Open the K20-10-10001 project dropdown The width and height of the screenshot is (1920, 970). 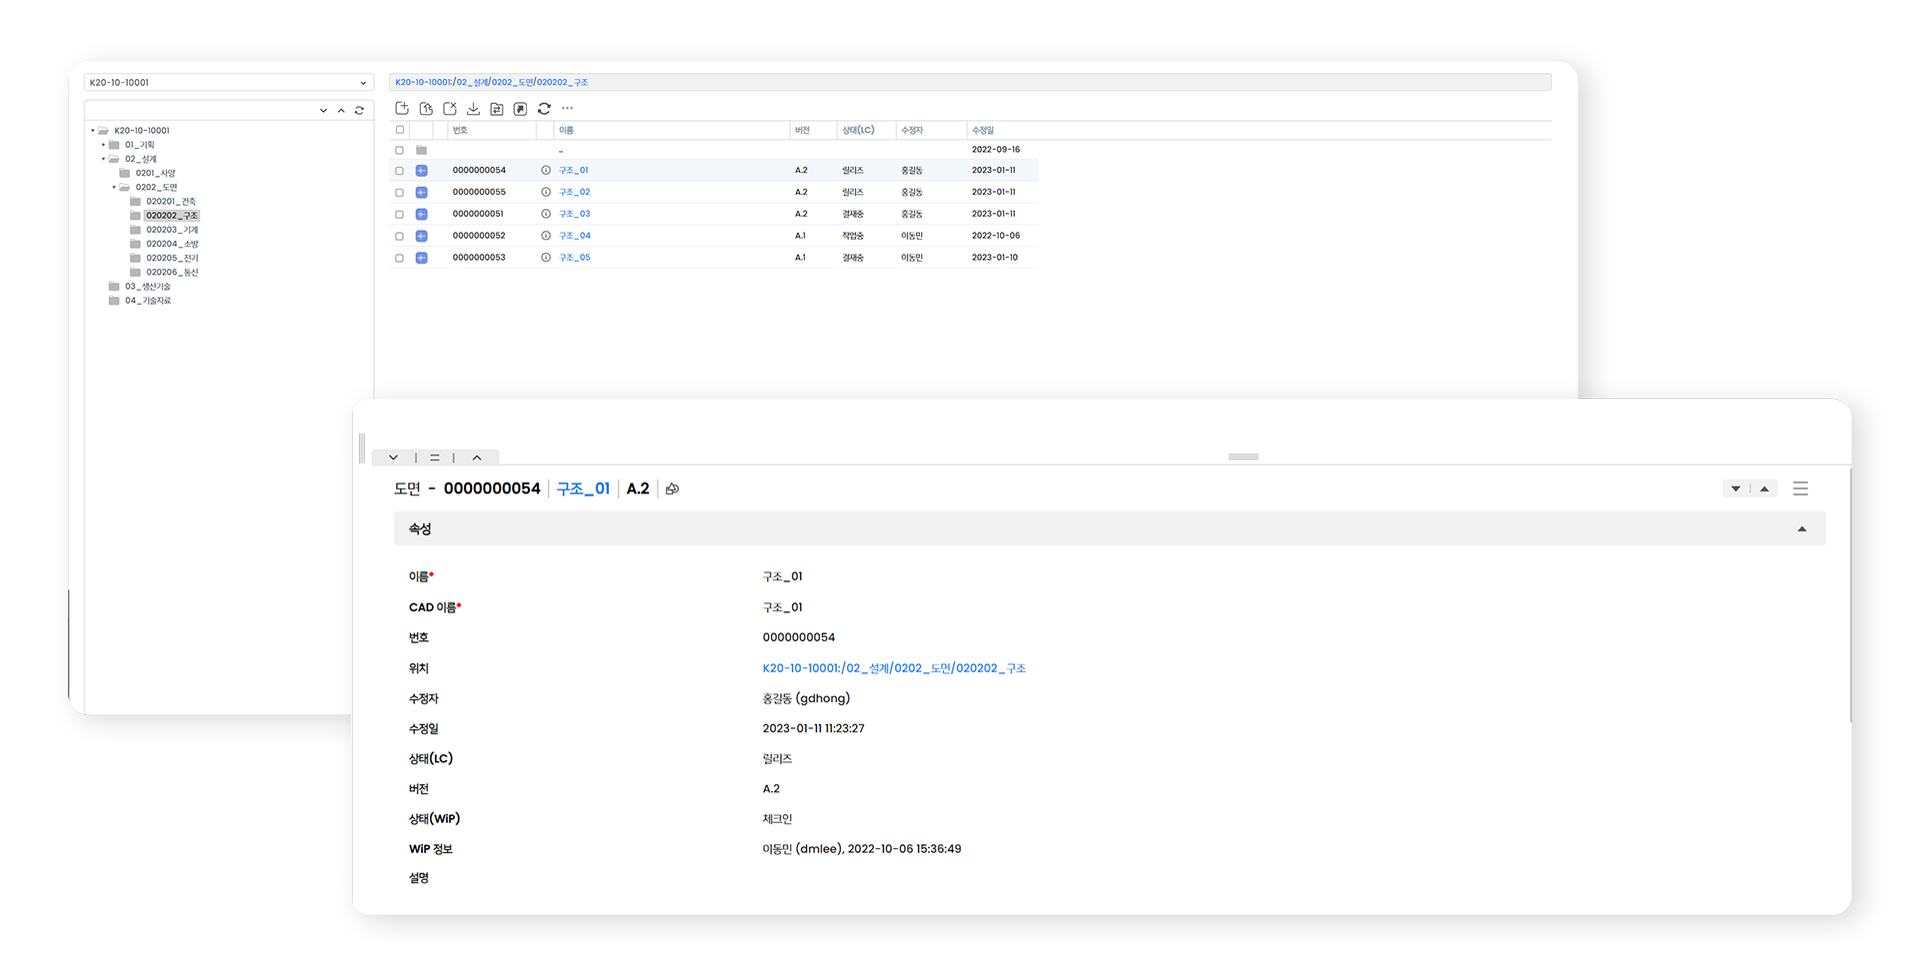(229, 82)
